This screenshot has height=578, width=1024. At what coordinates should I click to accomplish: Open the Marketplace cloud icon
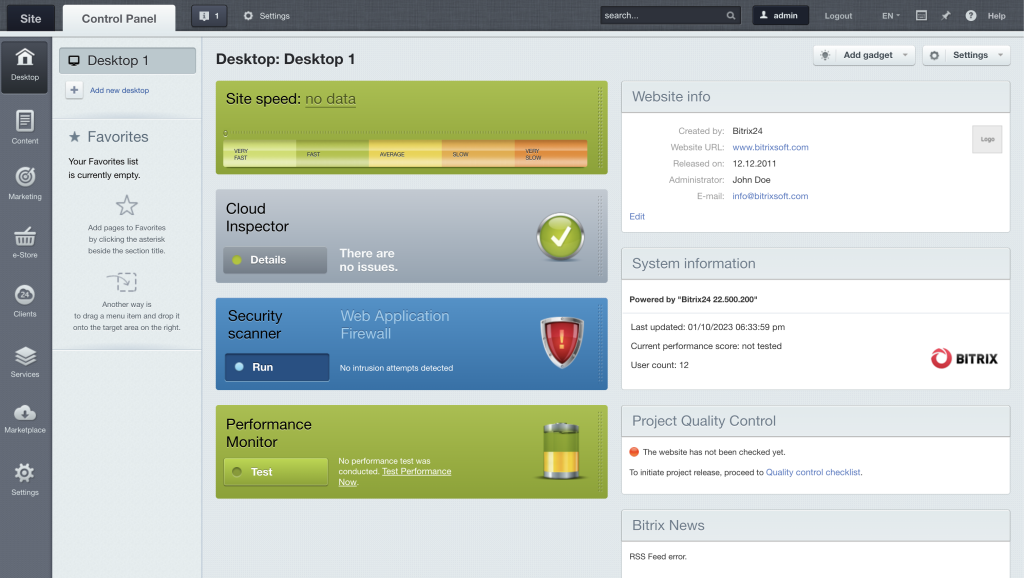click(25, 413)
